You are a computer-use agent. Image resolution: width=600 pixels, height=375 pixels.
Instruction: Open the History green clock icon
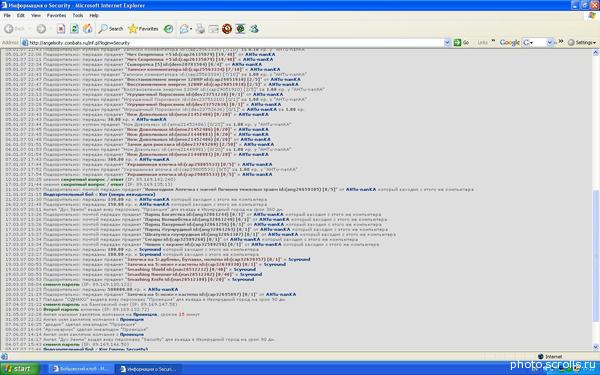click(x=168, y=29)
